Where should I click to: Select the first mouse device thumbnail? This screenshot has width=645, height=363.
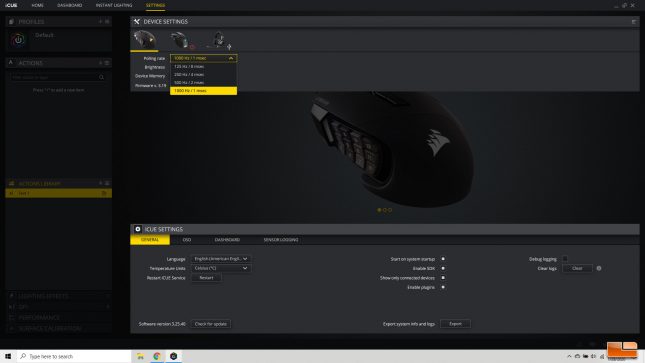pos(144,40)
